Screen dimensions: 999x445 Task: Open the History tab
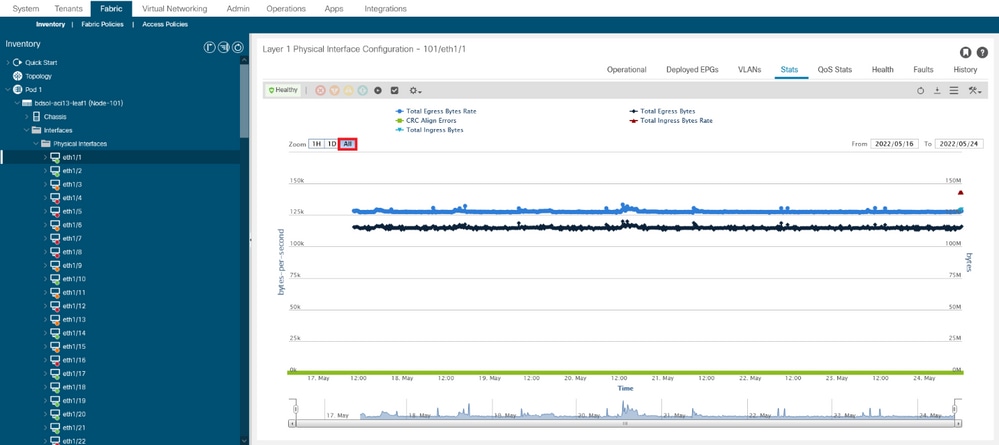[x=965, y=69]
